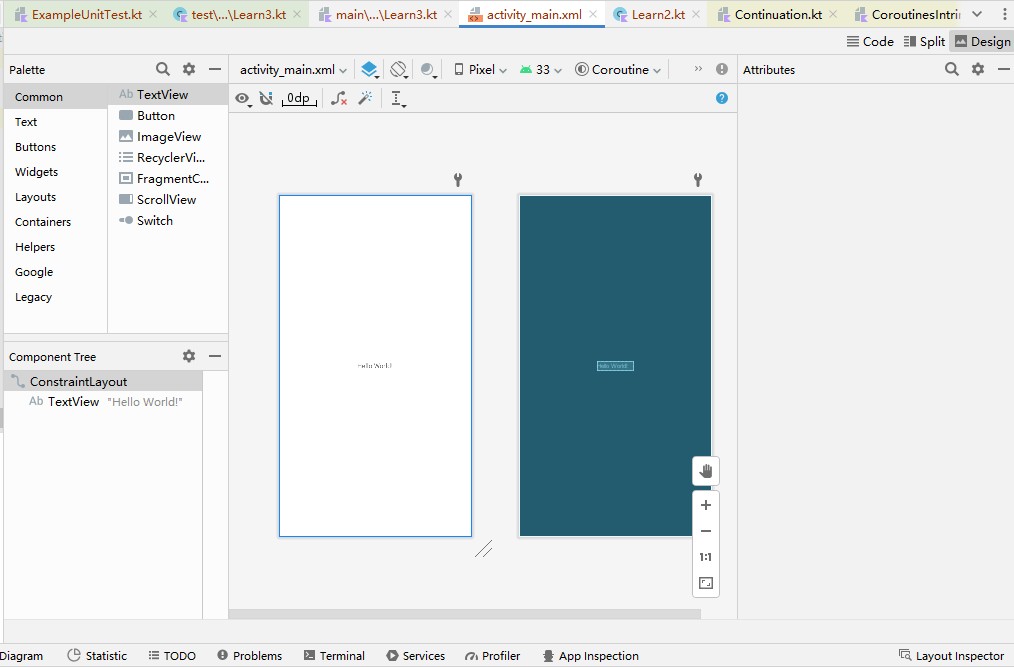The height and width of the screenshot is (667, 1014).
Task: Select Layouts palette category
Action: tap(56, 197)
